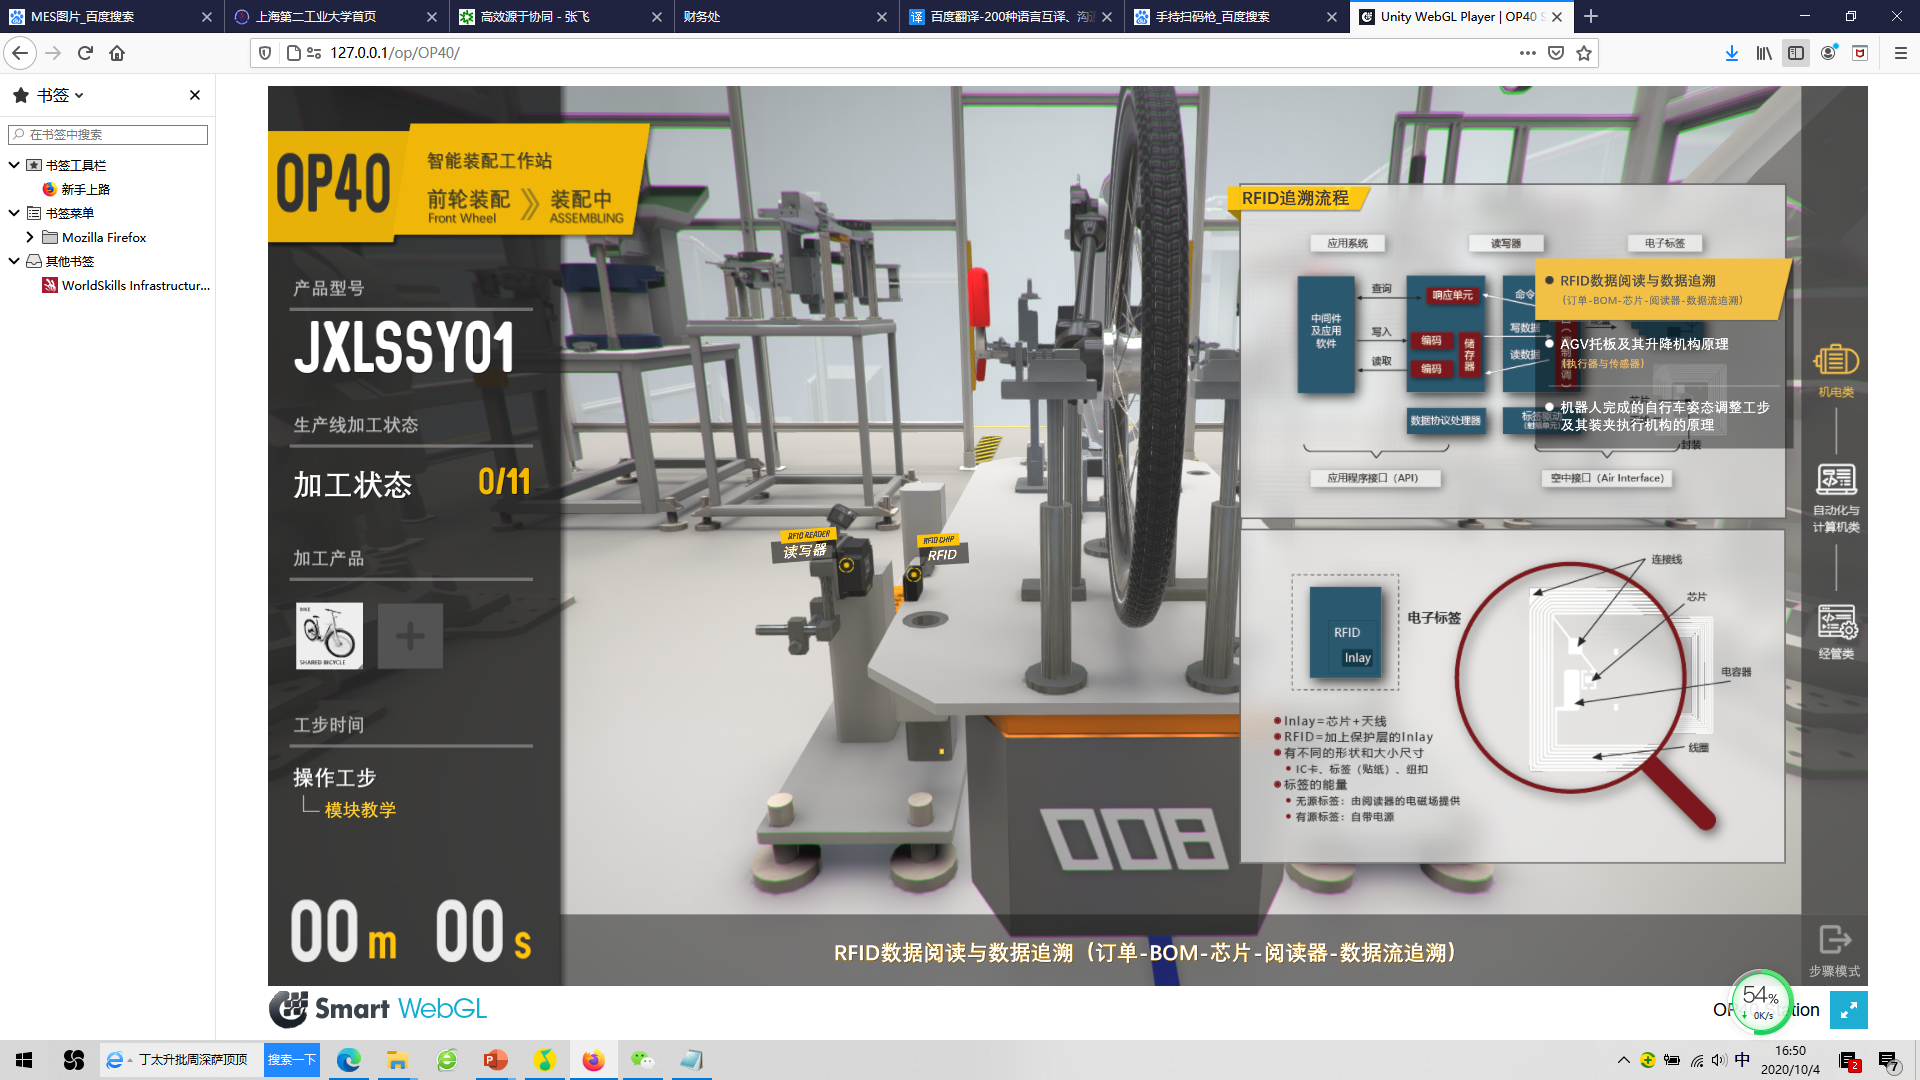Image resolution: width=1920 pixels, height=1080 pixels.
Task: Focus the bookmark search field
Action: (x=108, y=134)
